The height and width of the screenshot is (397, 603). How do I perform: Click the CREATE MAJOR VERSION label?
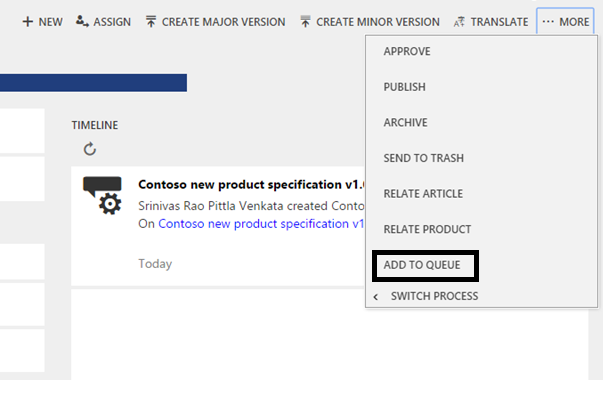click(x=223, y=22)
